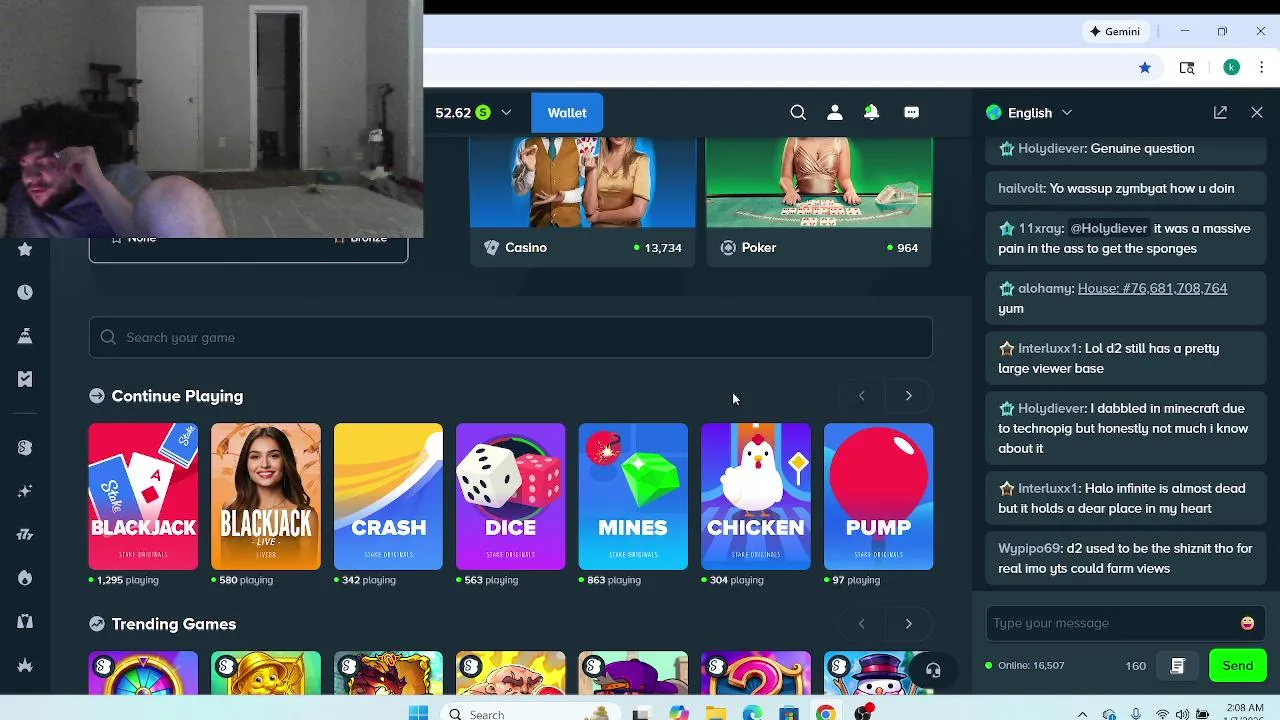Open the Chrome extensions icon
1280x720 pixels.
[x=1187, y=68]
